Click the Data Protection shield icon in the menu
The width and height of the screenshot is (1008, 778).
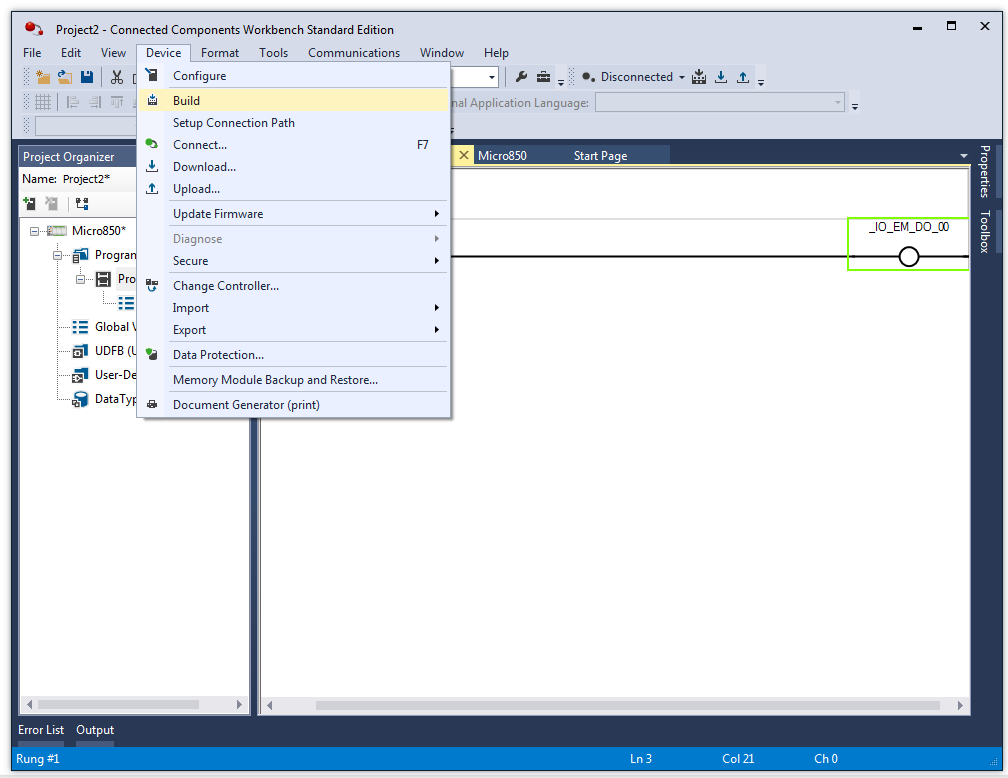[152, 354]
